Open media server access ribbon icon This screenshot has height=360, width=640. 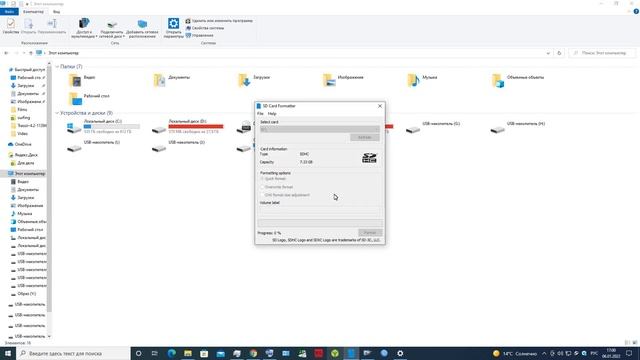[84, 28]
